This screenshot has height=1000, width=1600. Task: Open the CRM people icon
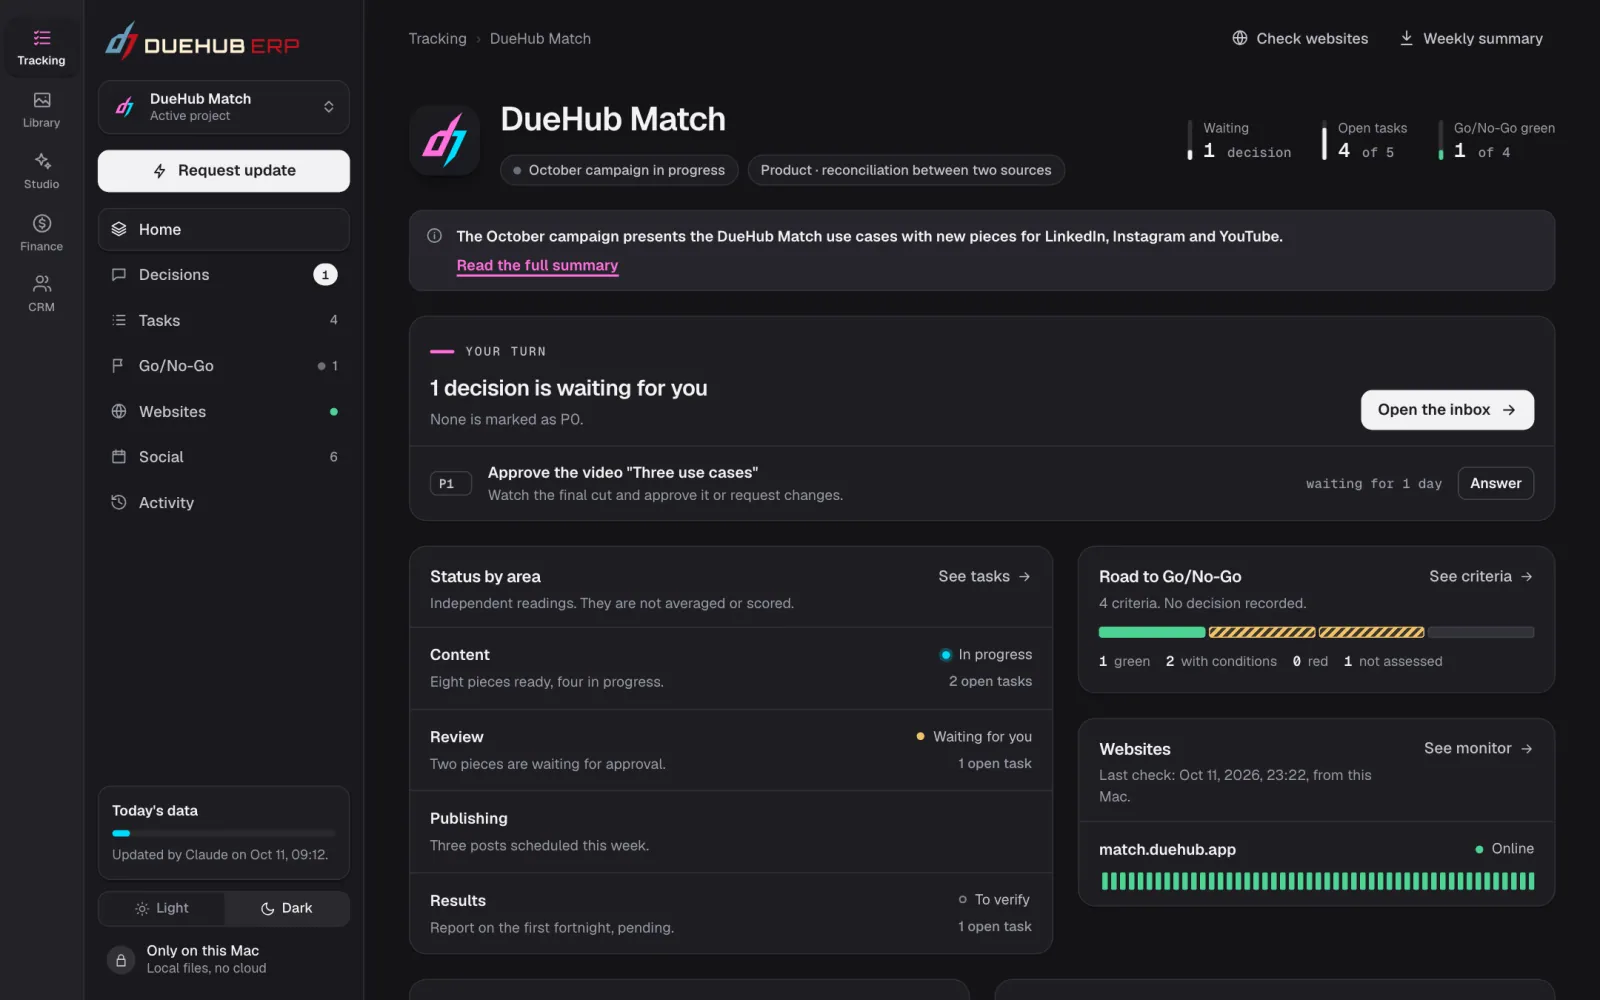[41, 284]
